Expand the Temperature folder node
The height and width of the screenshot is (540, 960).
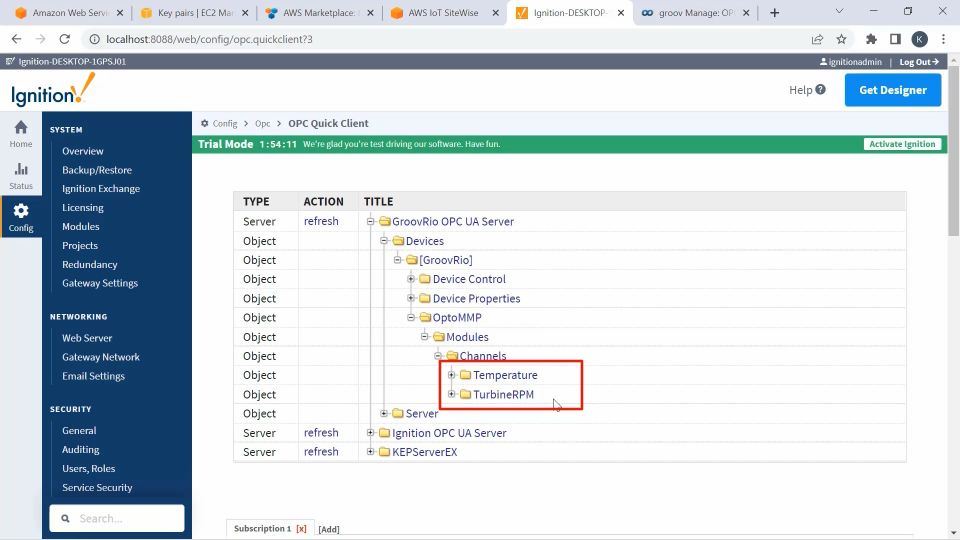click(451, 375)
